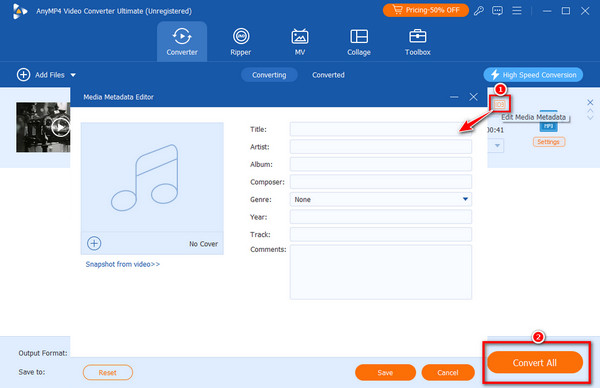
Task: Click the Edit Media Metadata ID3 icon
Action: (500, 104)
